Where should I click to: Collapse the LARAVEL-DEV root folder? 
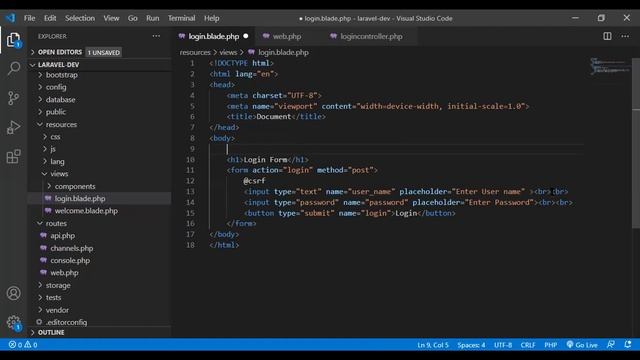[x=59, y=65]
